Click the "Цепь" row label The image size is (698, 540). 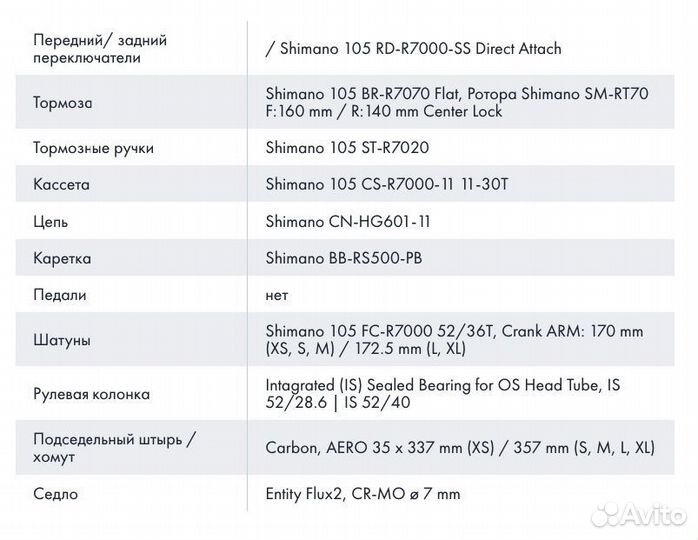coord(51,222)
